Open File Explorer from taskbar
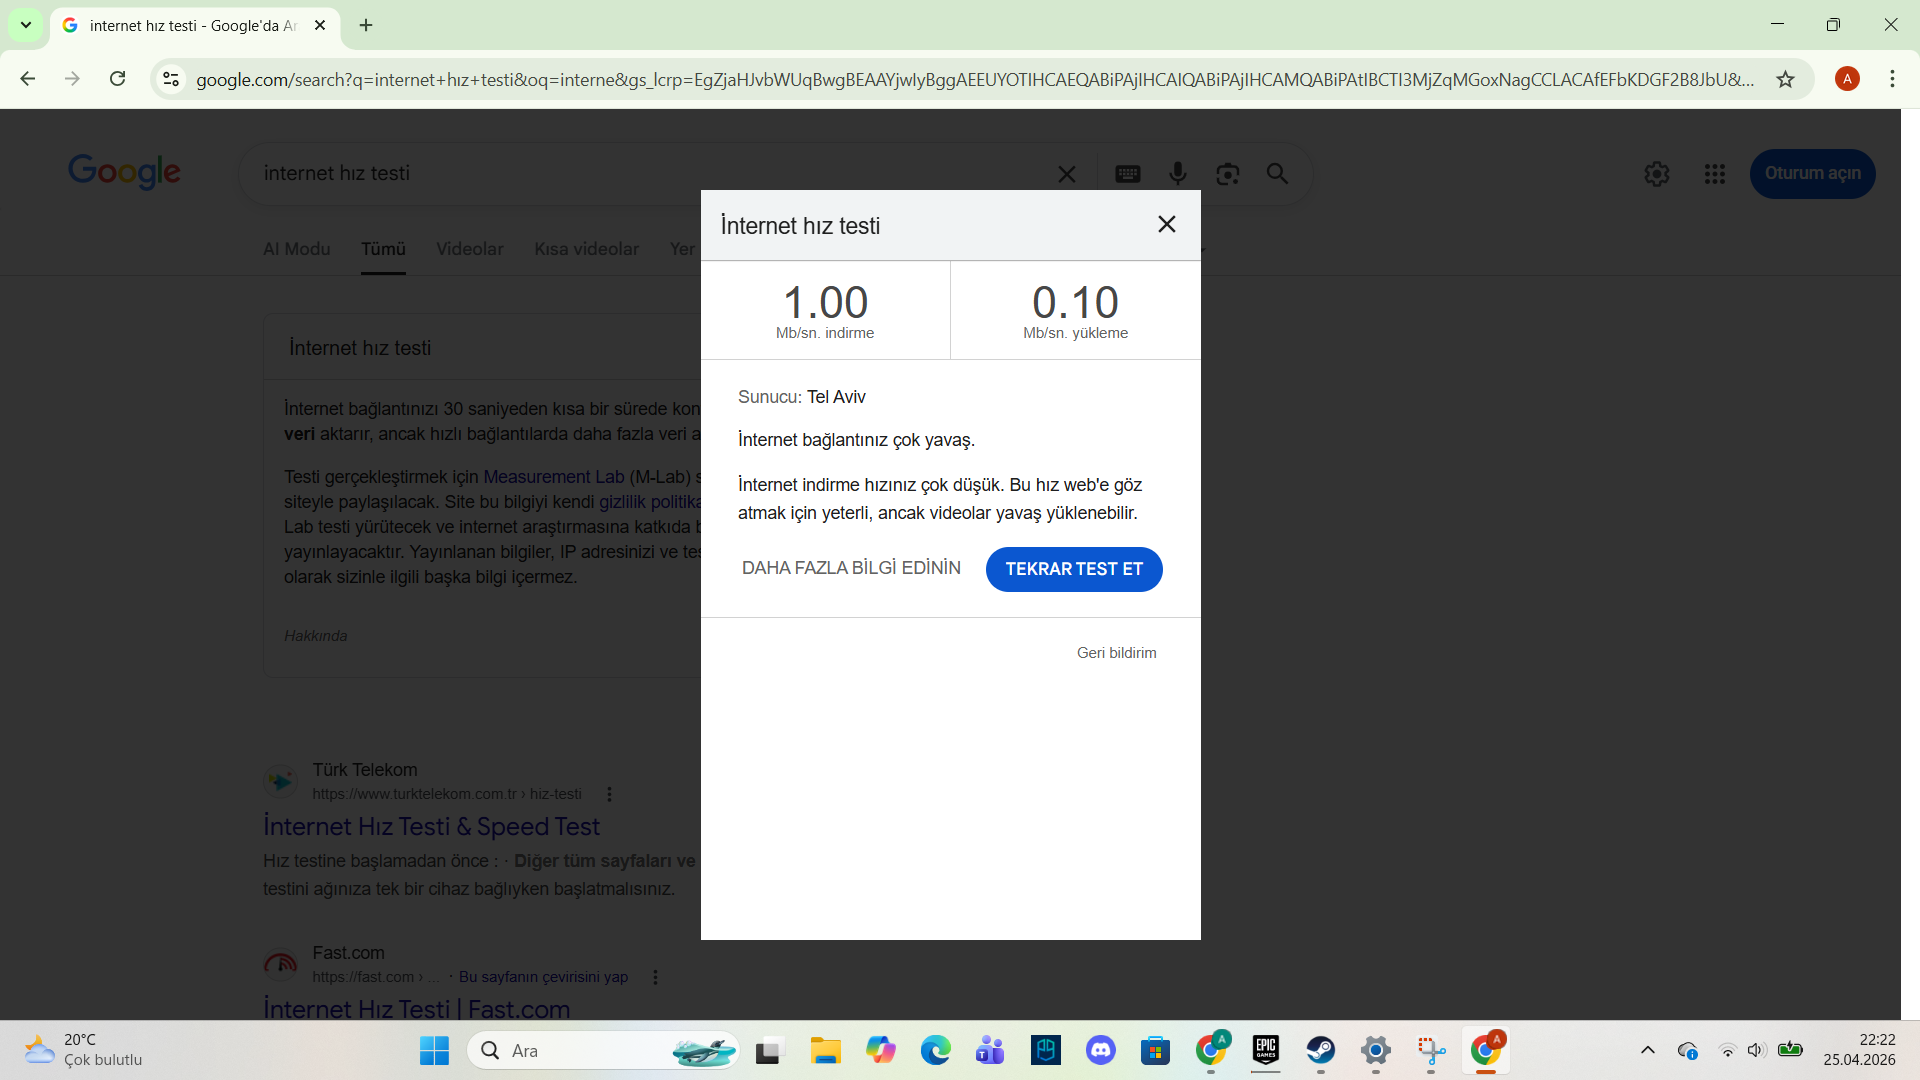1920x1080 pixels. click(x=825, y=1051)
